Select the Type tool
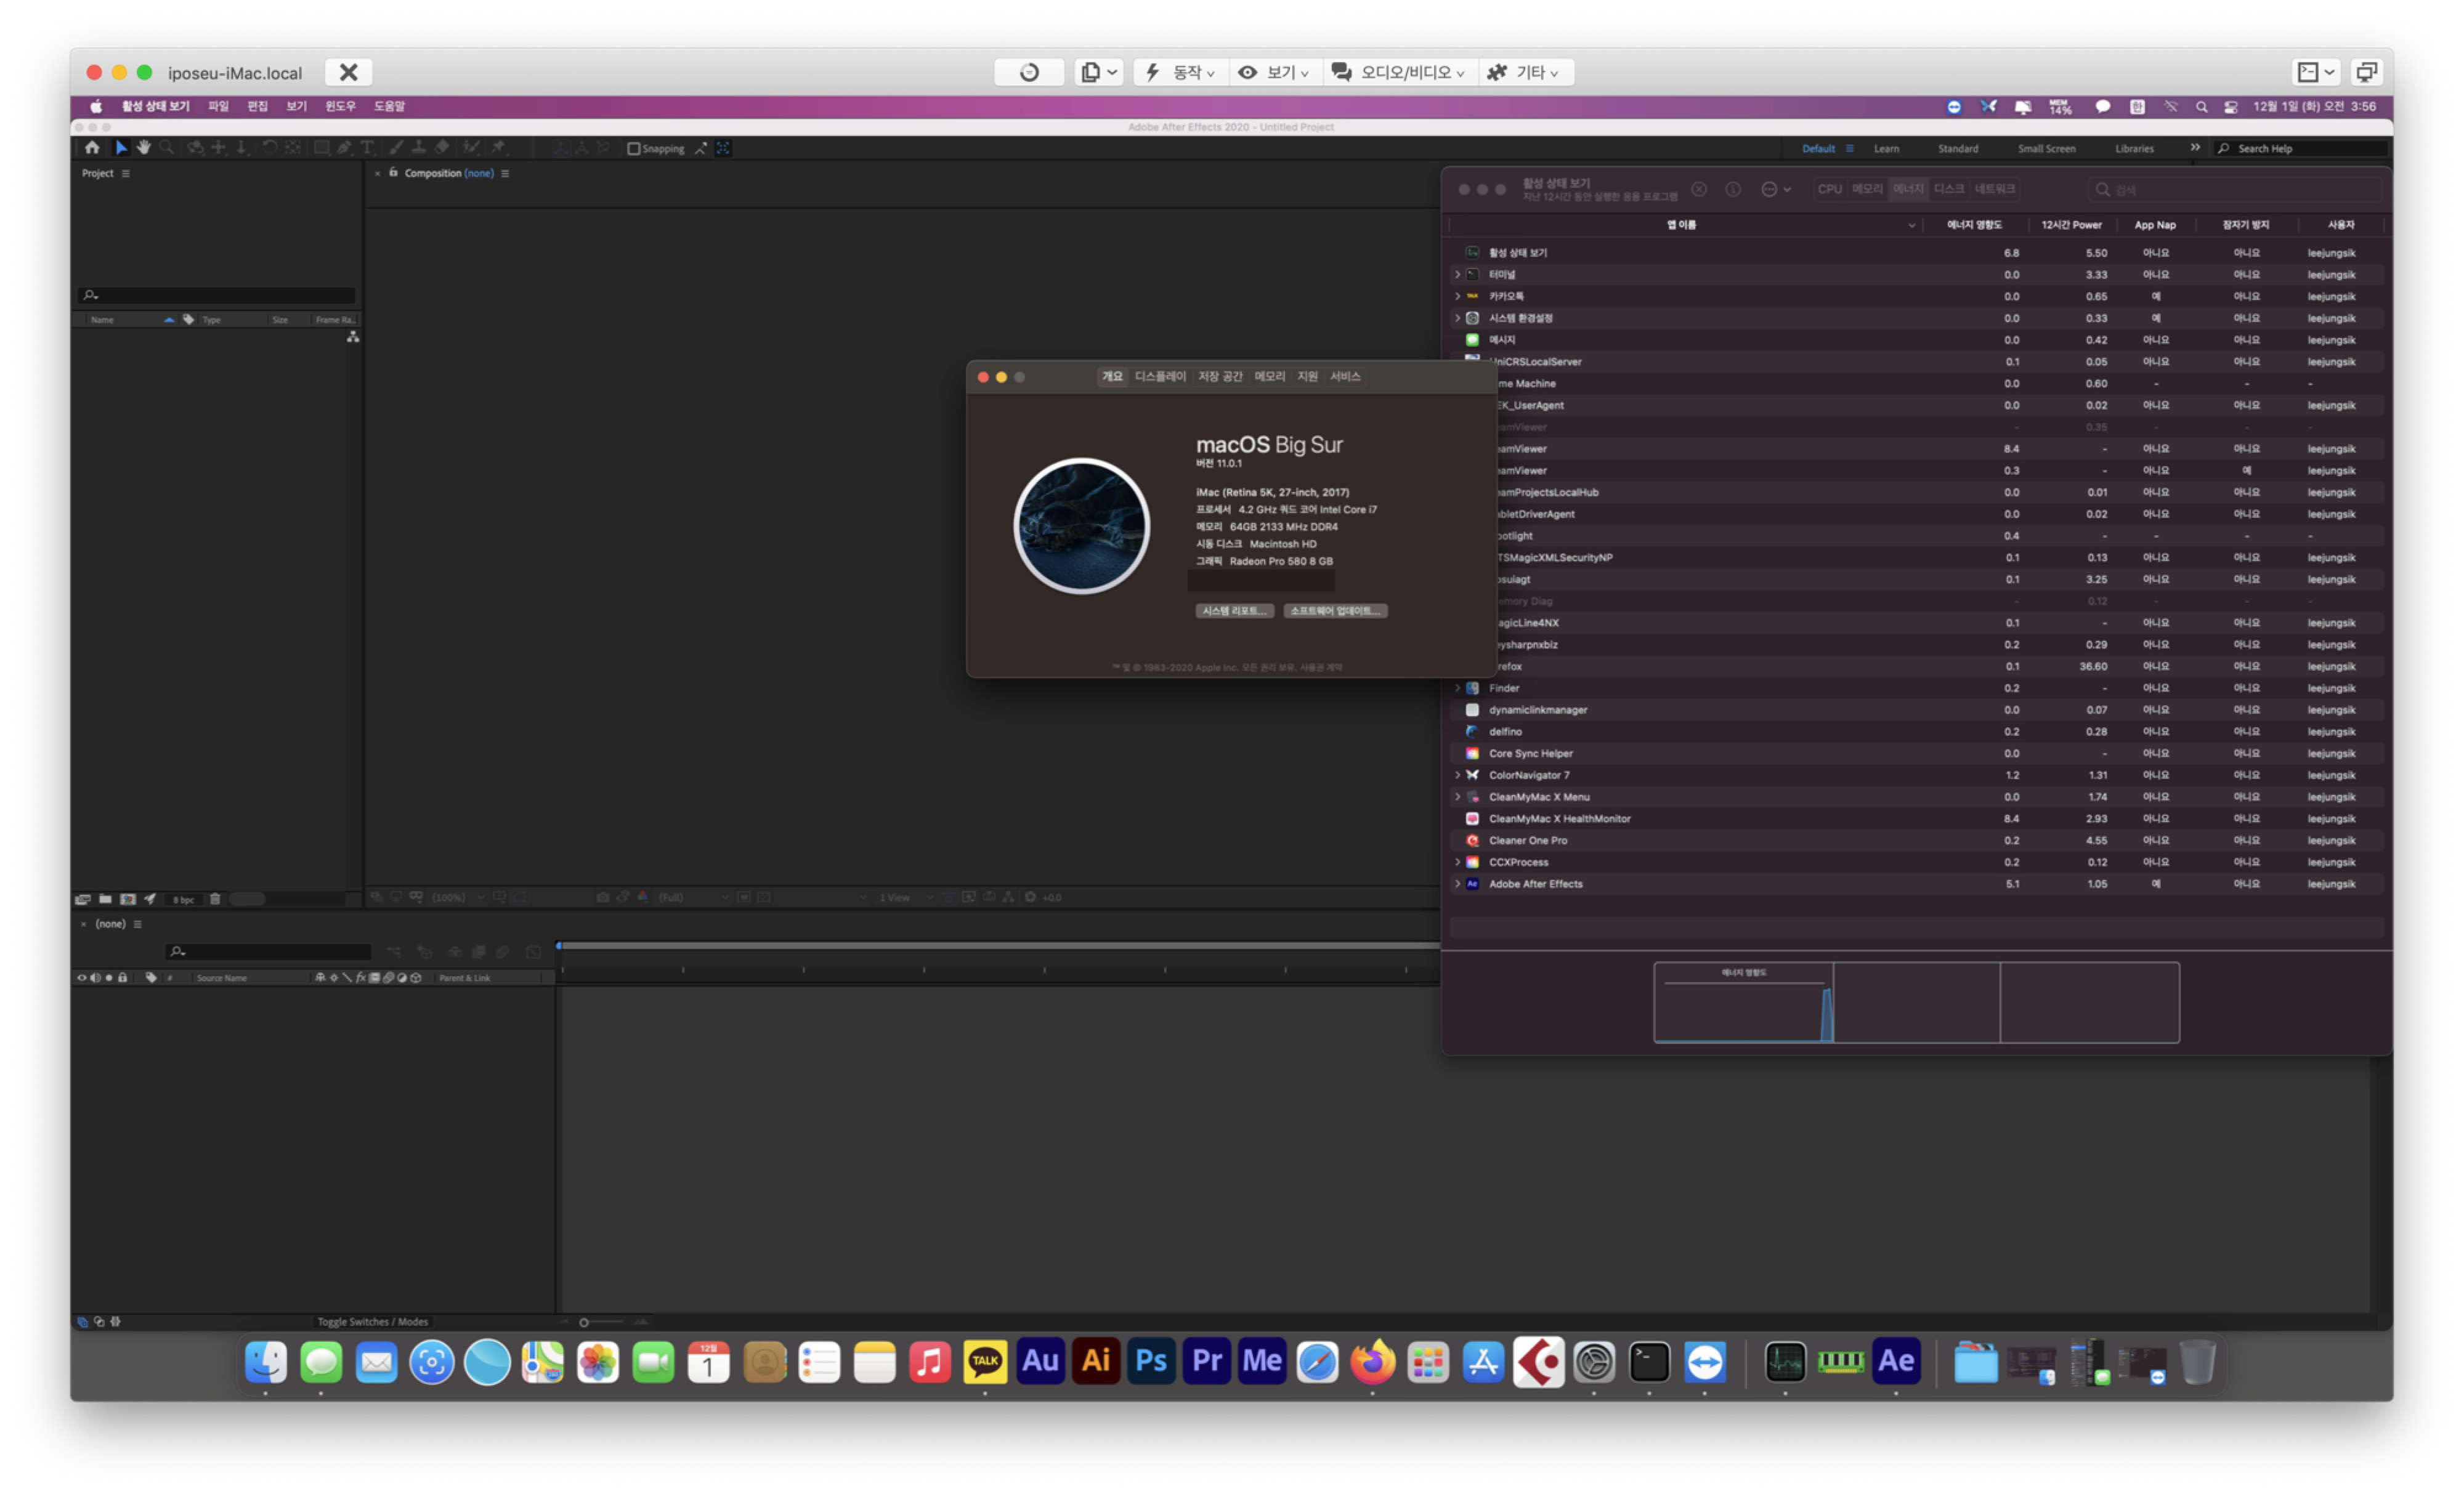Screen dimensions: 2464x1494 click(x=367, y=147)
